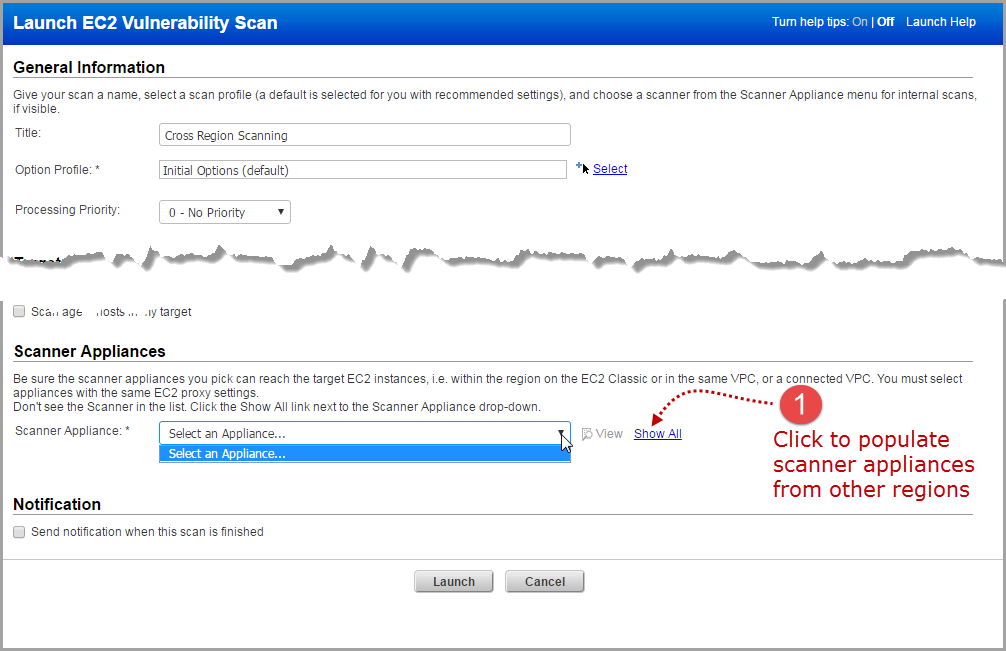This screenshot has width=1006, height=651.
Task: Click On to keep help tips enabled
Action: 859,21
